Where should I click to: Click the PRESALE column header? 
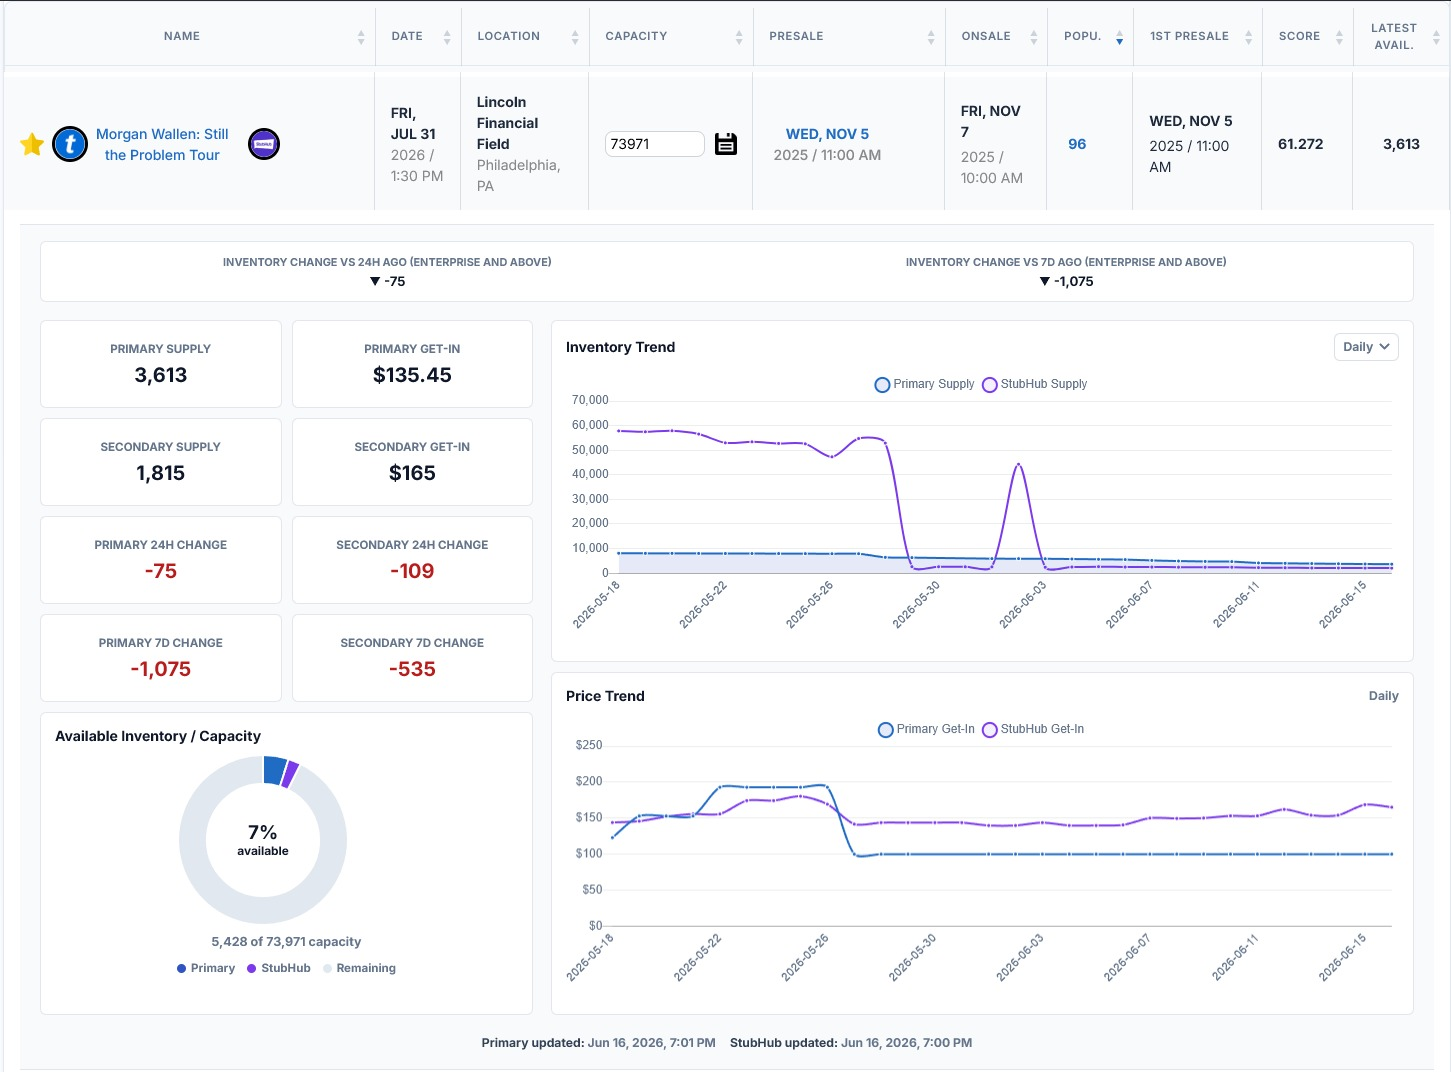coord(796,36)
